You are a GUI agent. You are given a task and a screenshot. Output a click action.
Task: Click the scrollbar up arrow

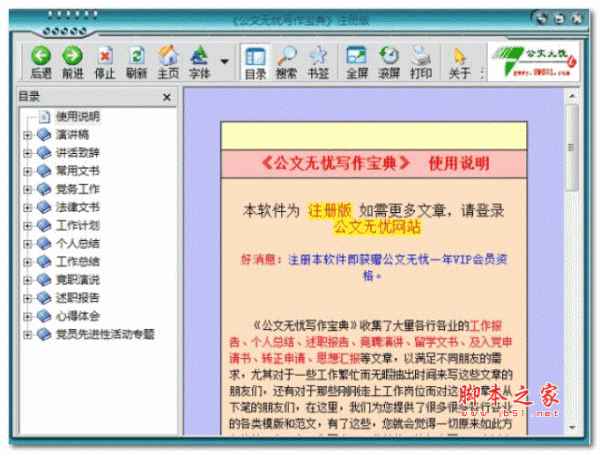click(572, 96)
